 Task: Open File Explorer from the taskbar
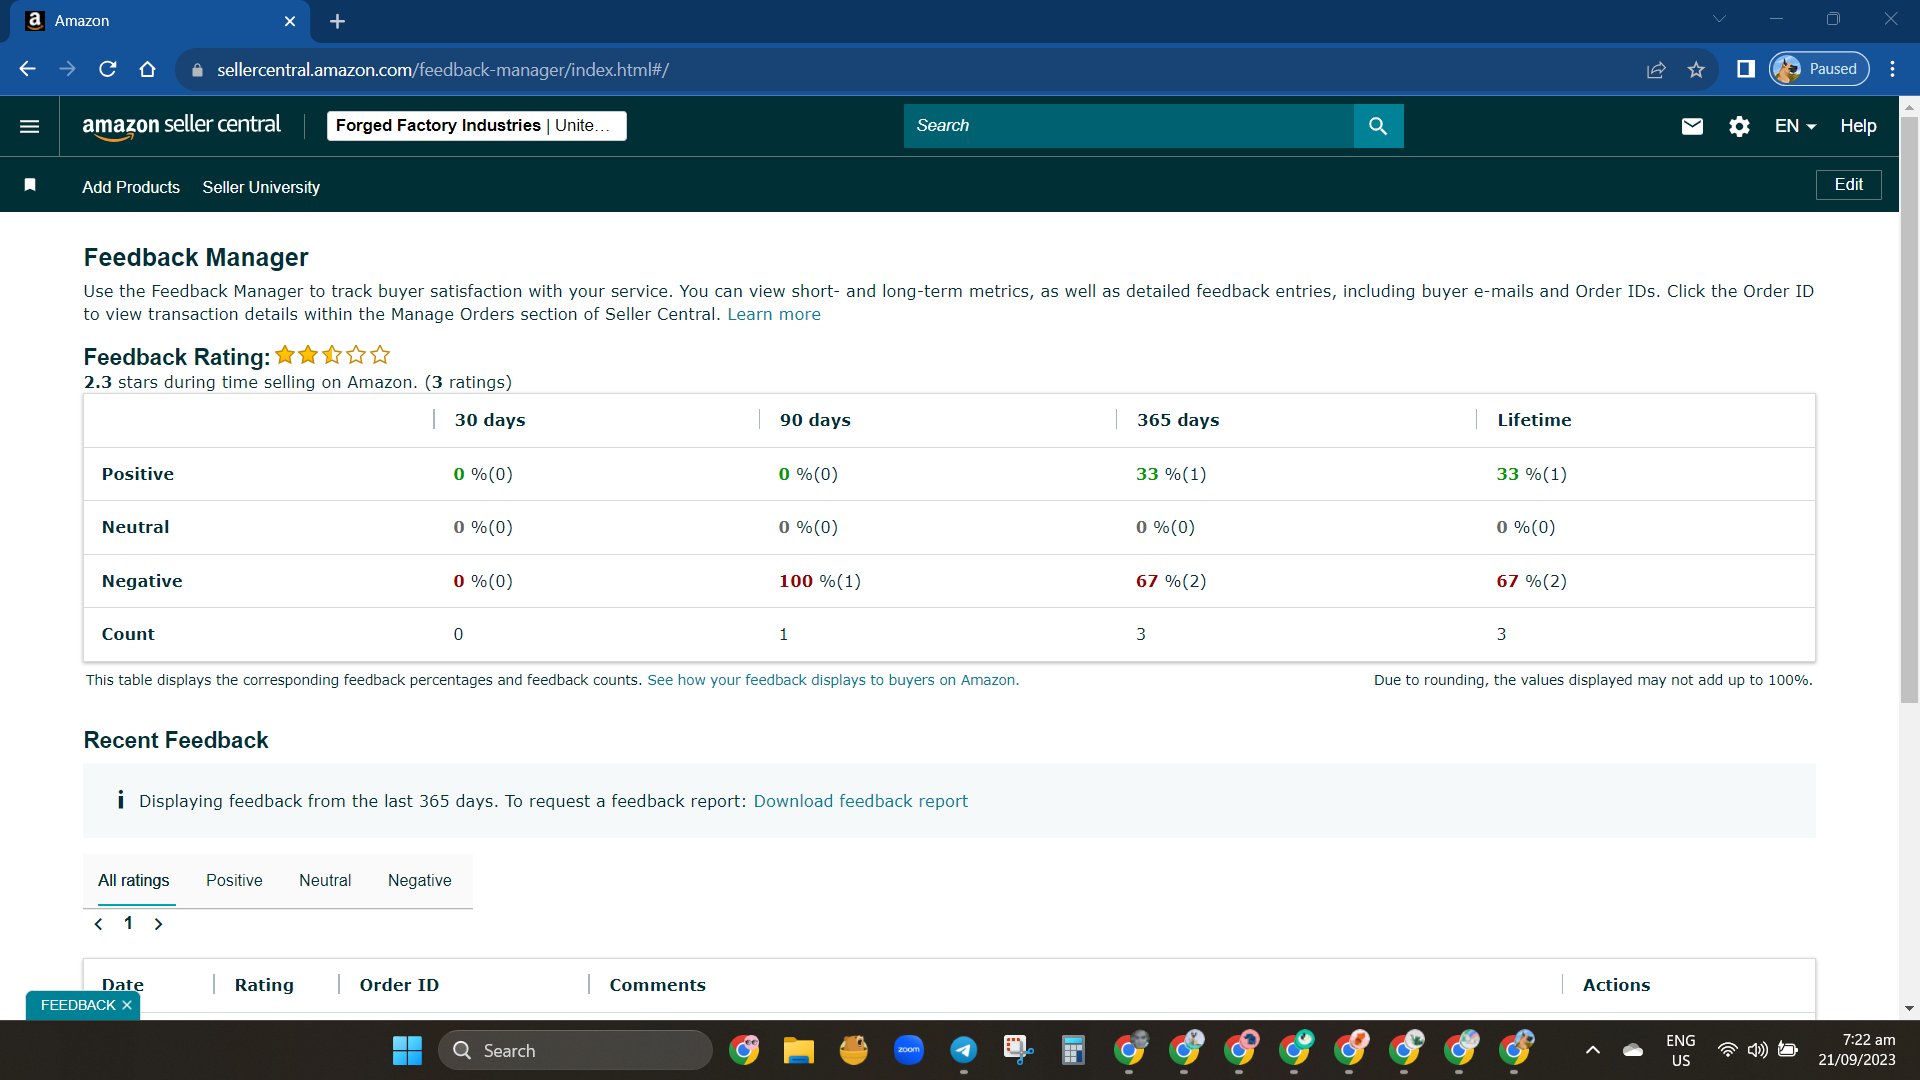click(798, 1050)
